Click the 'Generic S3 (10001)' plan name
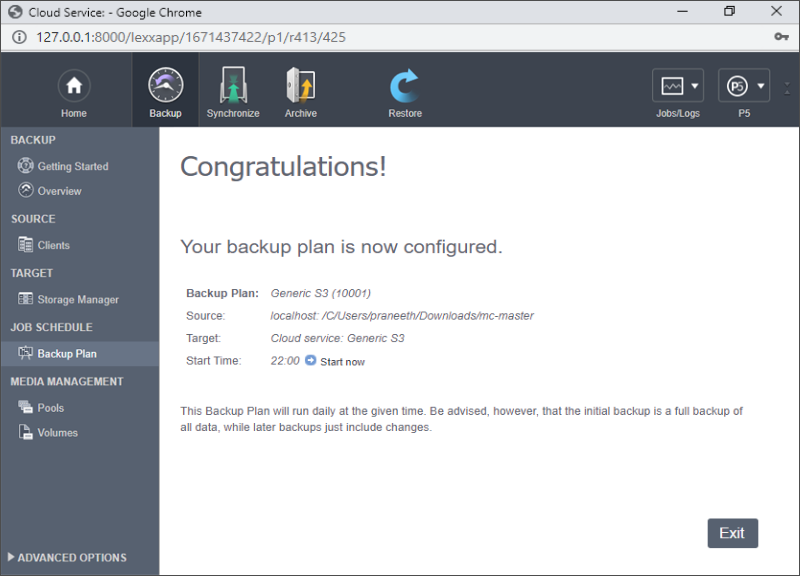 [x=320, y=293]
